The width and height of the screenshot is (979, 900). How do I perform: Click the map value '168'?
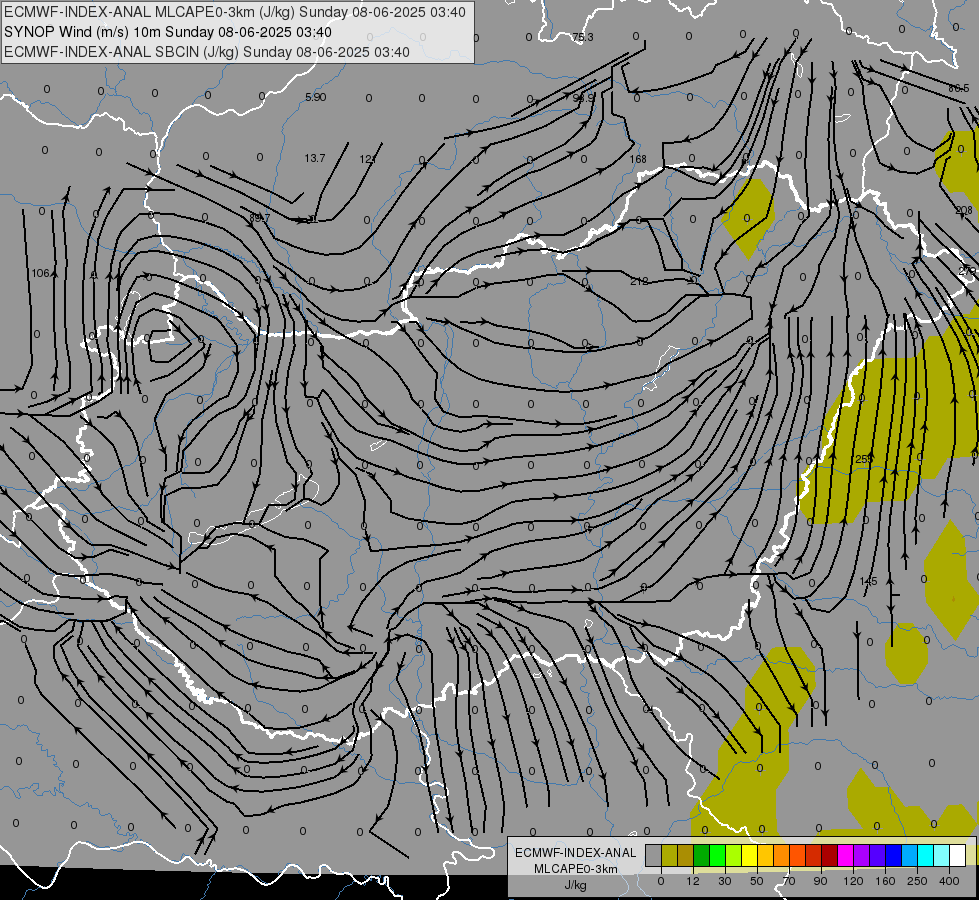(638, 159)
